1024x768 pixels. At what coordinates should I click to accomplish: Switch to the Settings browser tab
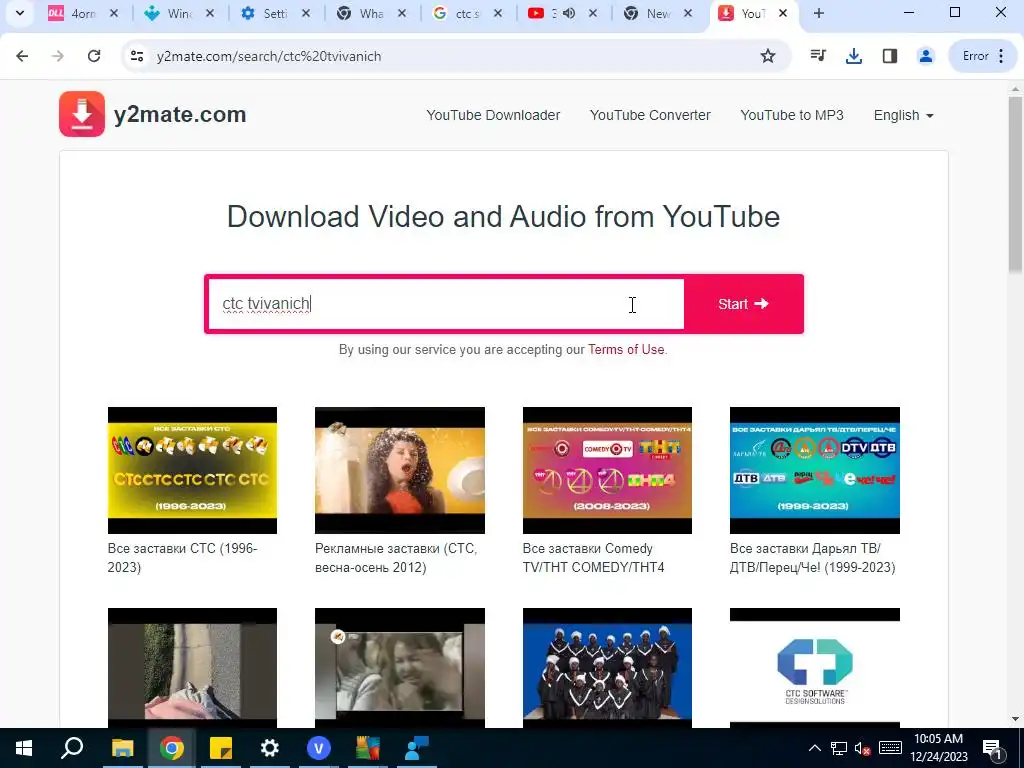[275, 13]
